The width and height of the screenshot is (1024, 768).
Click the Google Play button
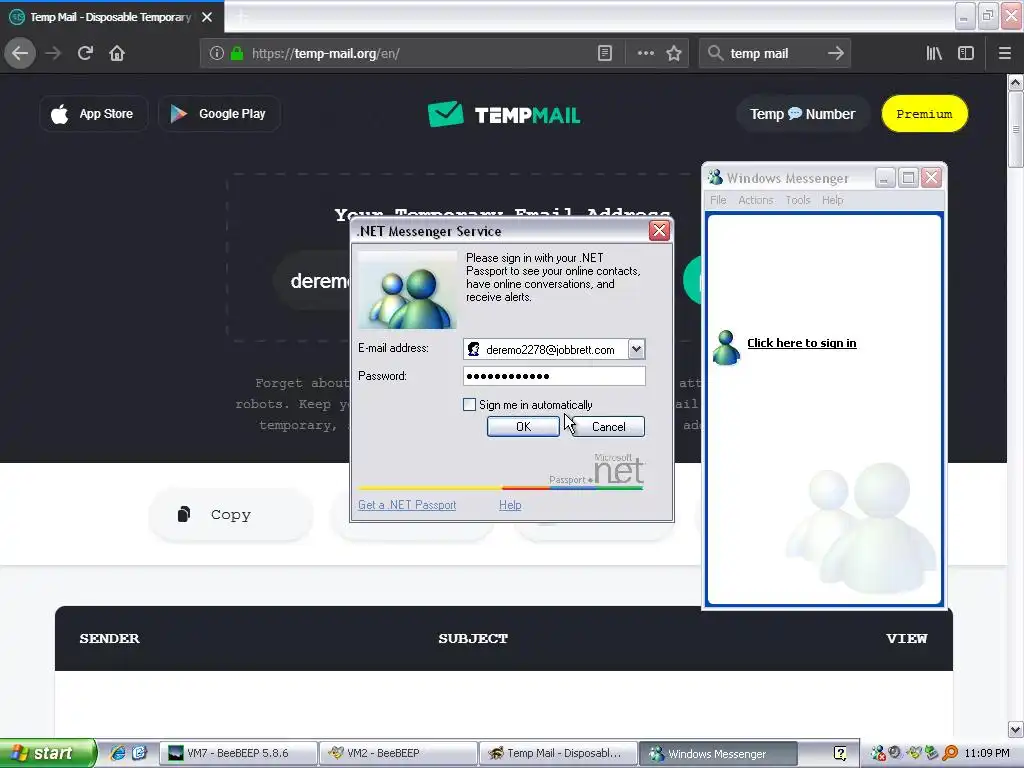(x=219, y=114)
